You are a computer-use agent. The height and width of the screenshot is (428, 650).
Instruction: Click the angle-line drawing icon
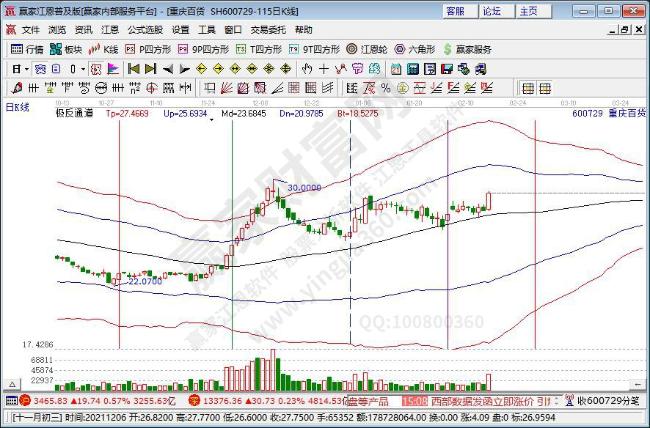[277, 88]
